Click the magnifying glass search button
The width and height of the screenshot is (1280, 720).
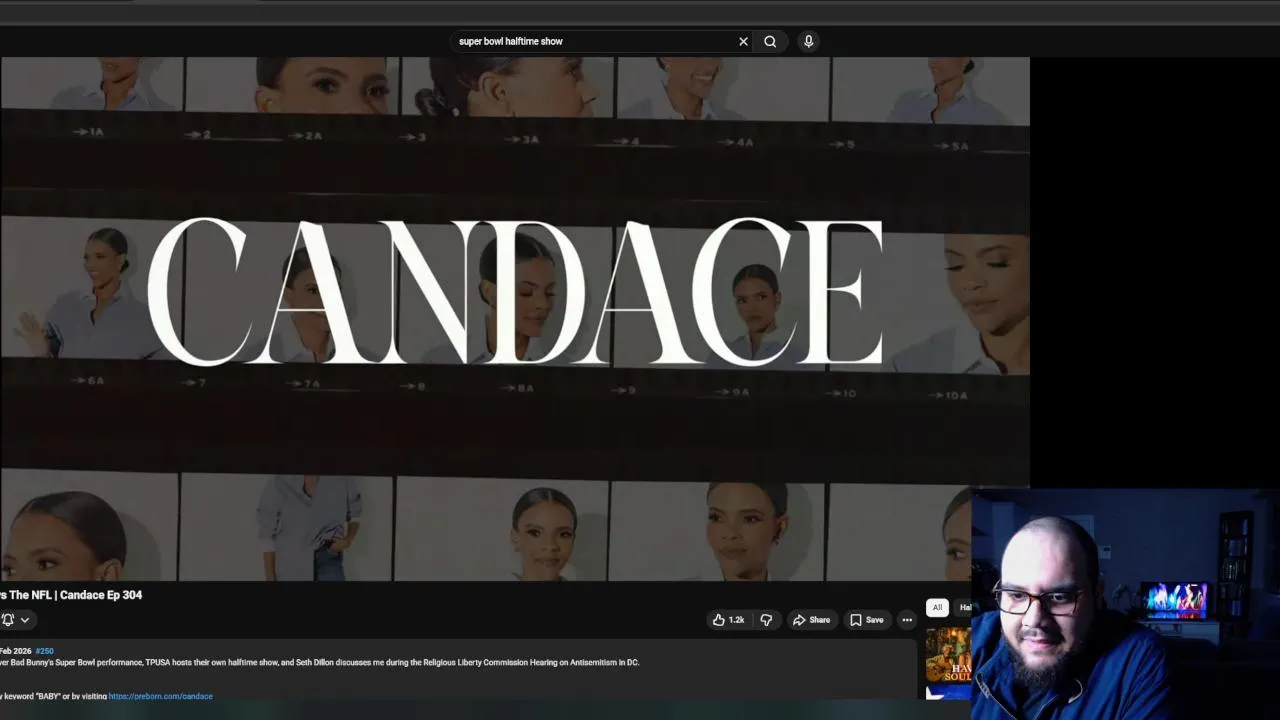click(x=770, y=41)
